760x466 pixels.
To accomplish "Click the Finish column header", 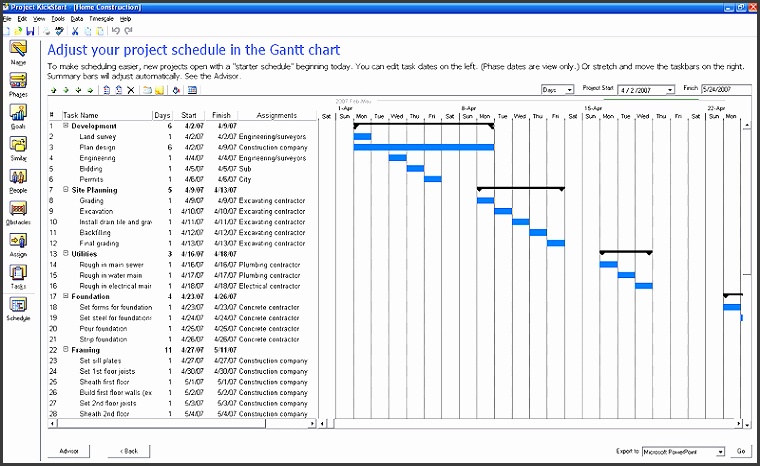I will [221, 115].
